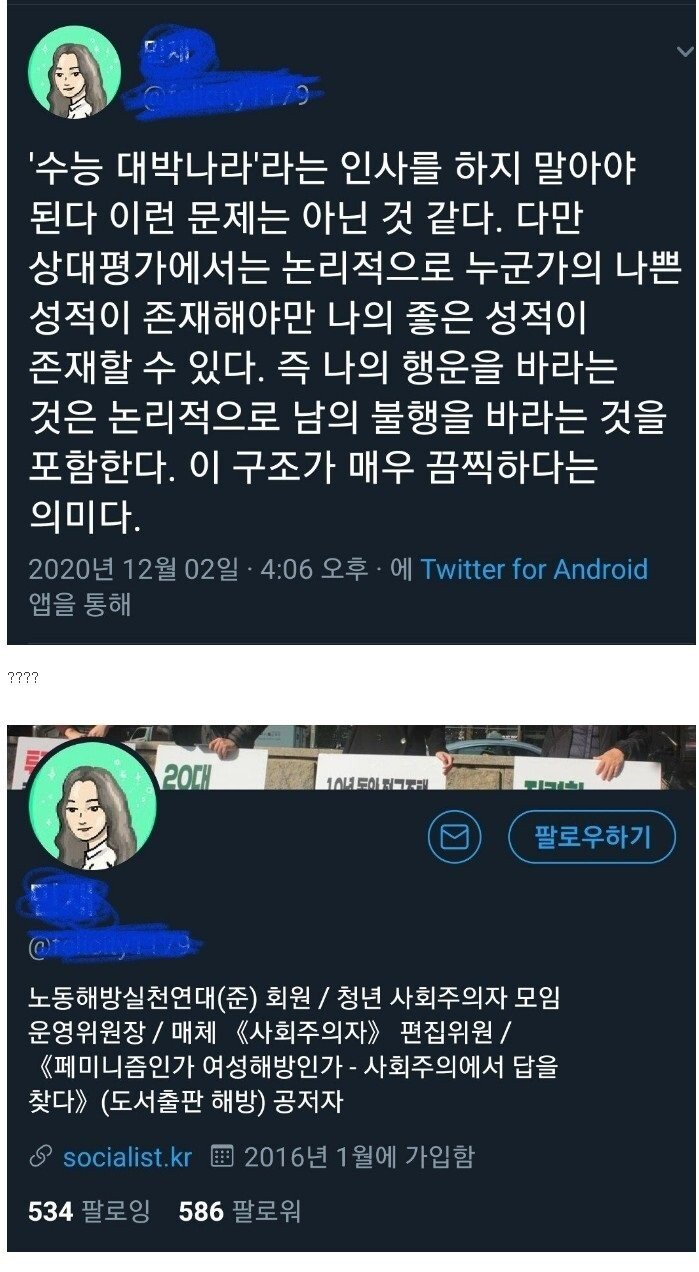Screen dimensions: 699x1272
Task: Click the tweet author's avatar
Action: coord(73,71)
